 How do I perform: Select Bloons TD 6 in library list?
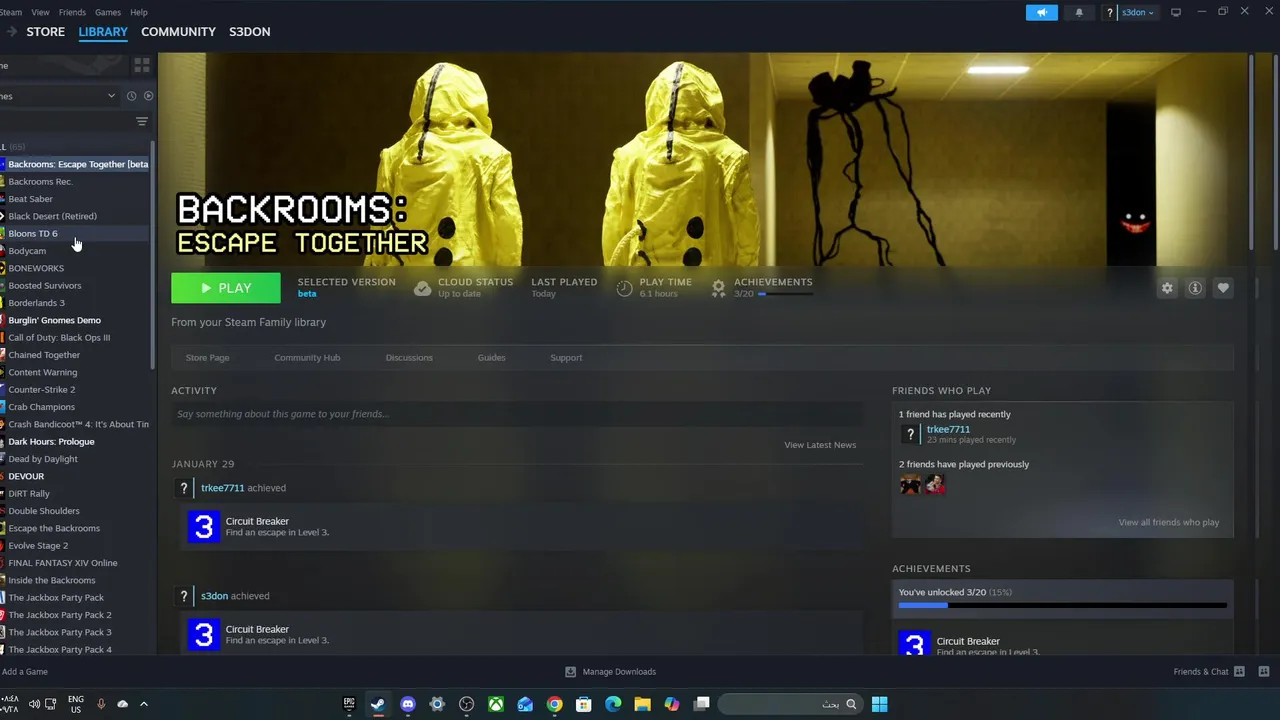33,234
